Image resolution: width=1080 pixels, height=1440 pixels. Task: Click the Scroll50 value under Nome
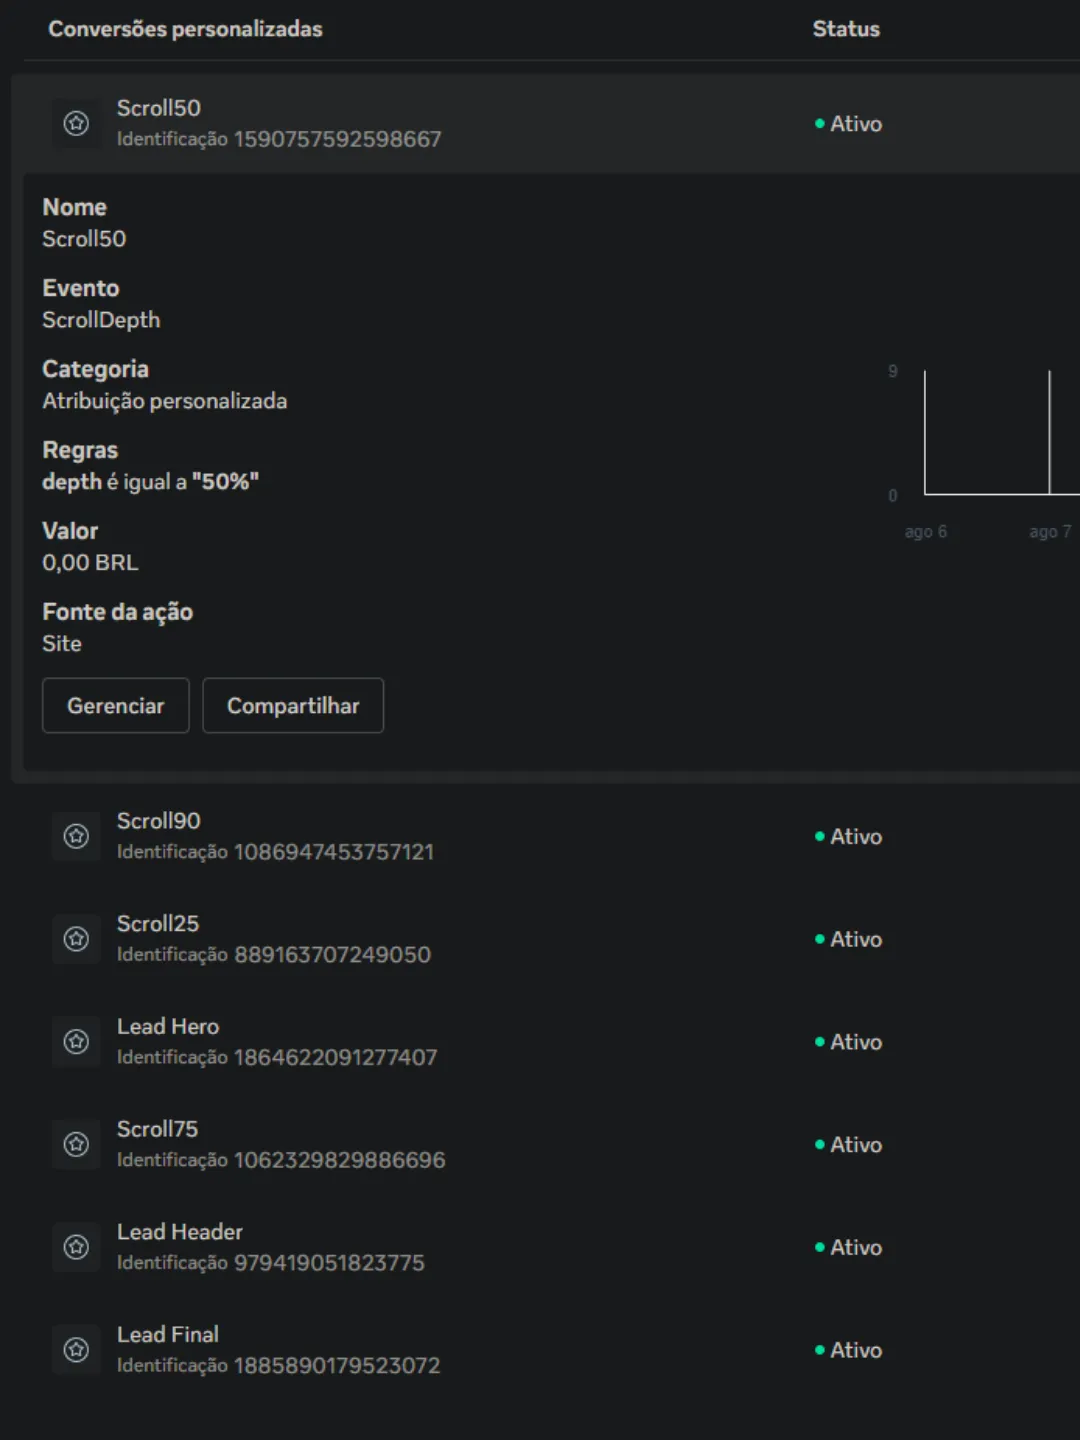pyautogui.click(x=84, y=239)
